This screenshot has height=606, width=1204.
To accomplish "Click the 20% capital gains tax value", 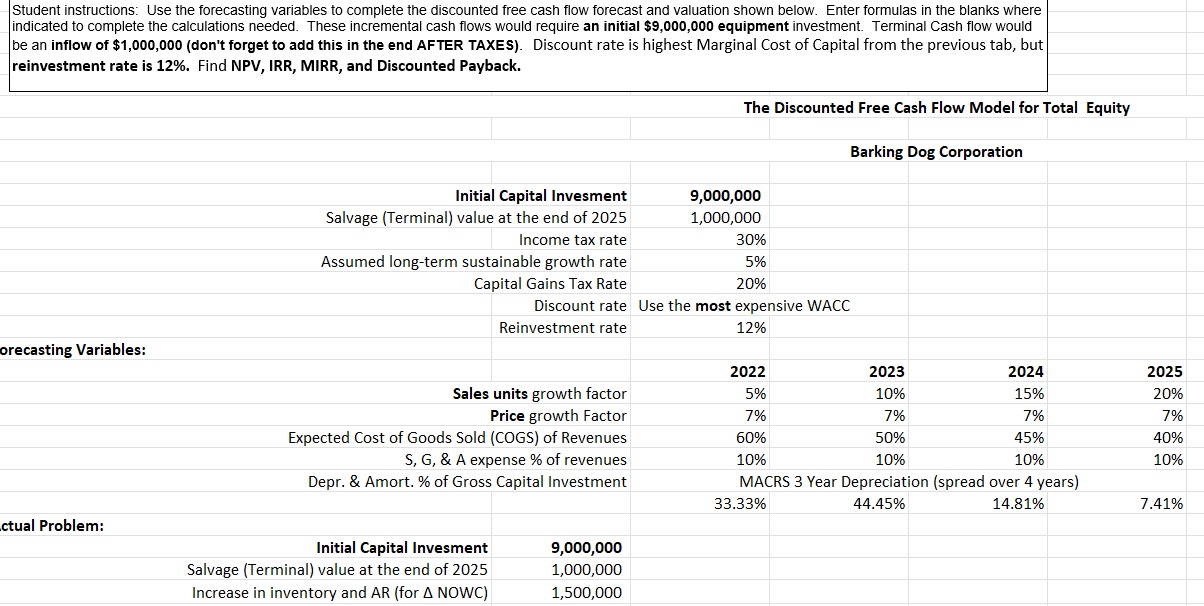I will pyautogui.click(x=751, y=283).
